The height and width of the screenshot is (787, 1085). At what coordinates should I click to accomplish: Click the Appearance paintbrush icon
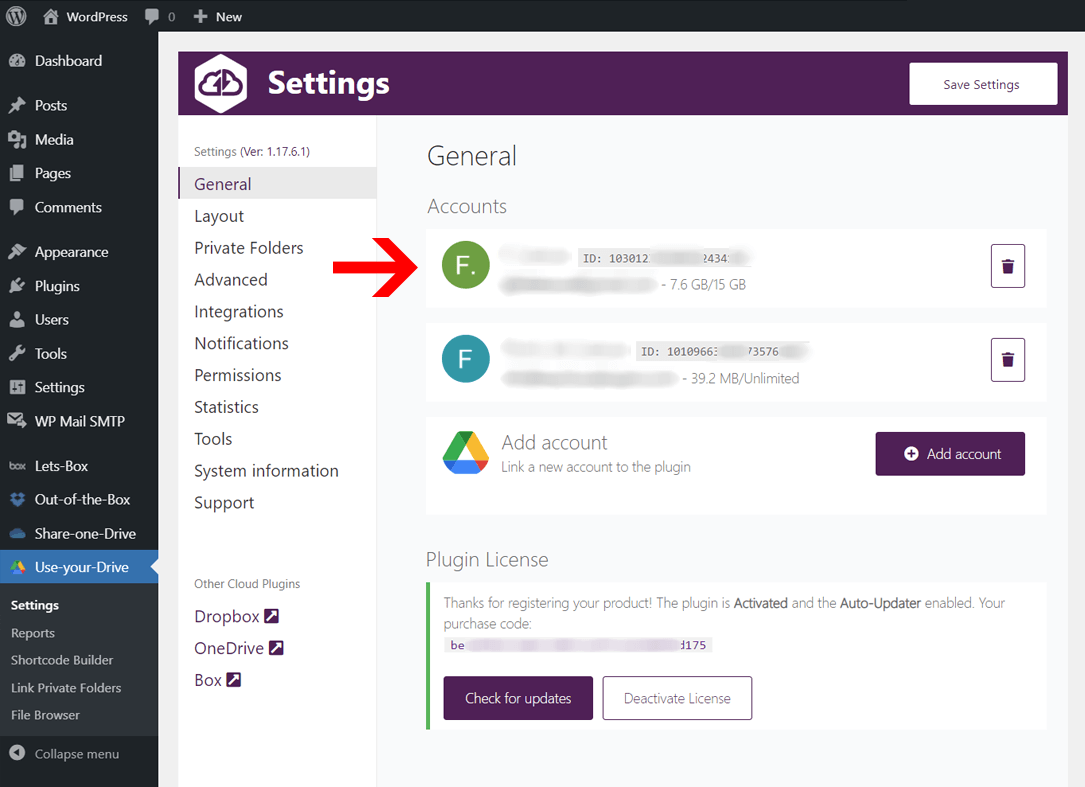click(17, 252)
